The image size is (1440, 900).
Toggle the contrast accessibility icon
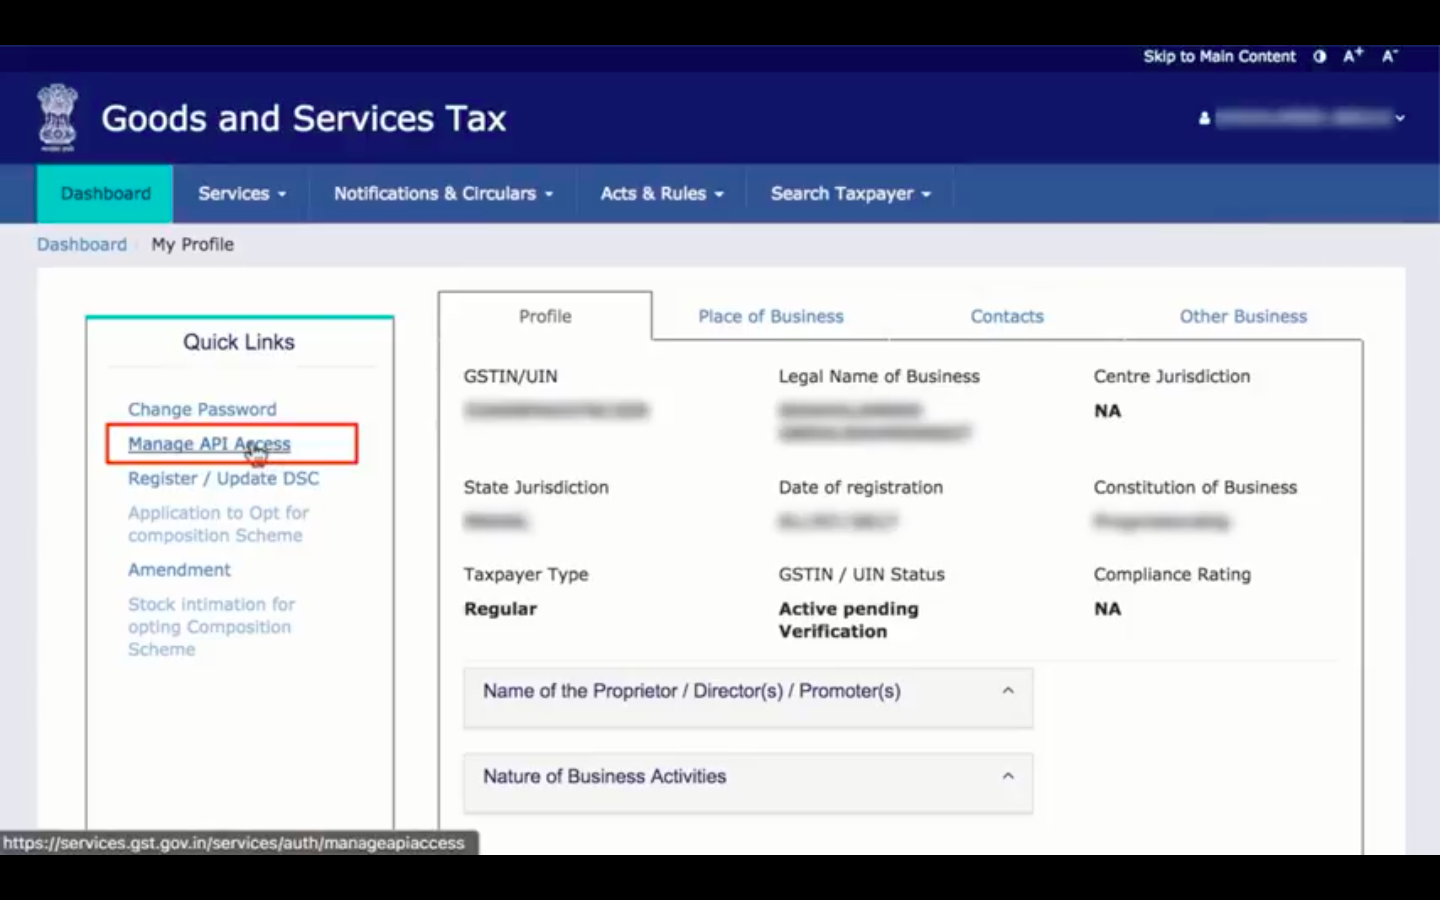tap(1319, 57)
